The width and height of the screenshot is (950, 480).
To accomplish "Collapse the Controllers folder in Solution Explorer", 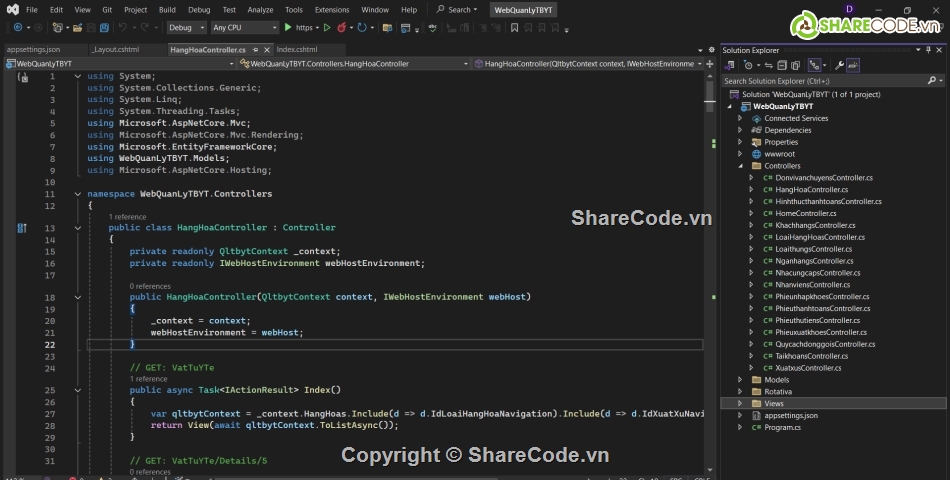I will (x=740, y=165).
